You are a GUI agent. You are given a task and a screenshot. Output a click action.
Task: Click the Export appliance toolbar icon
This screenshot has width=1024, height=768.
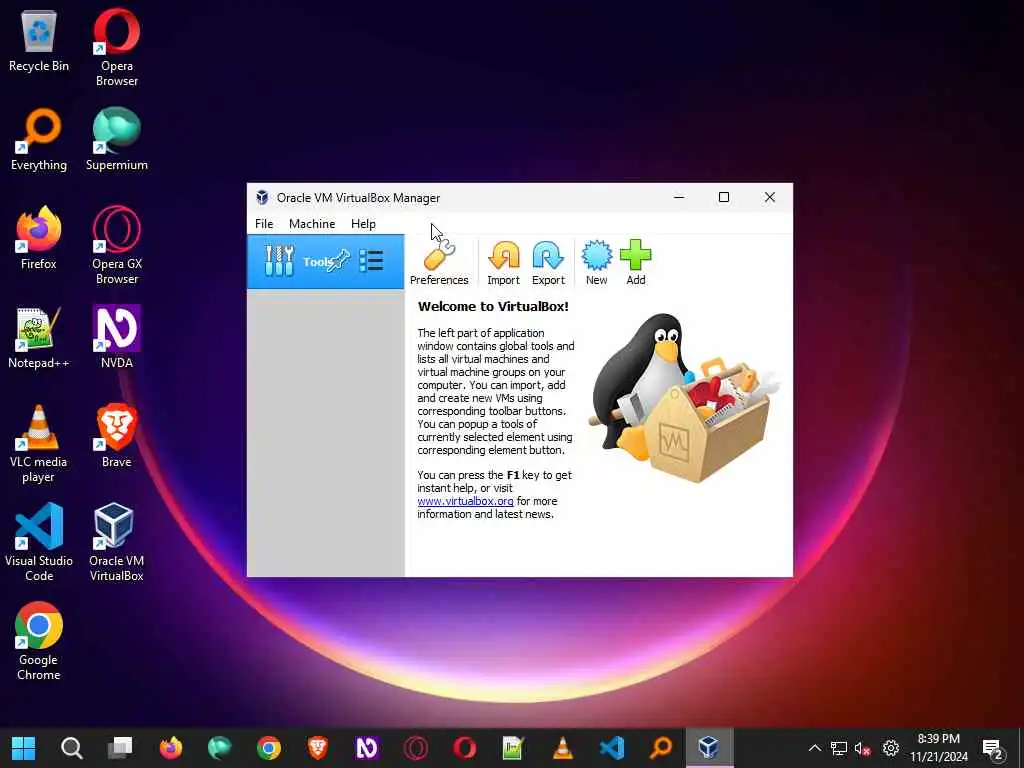(x=548, y=262)
